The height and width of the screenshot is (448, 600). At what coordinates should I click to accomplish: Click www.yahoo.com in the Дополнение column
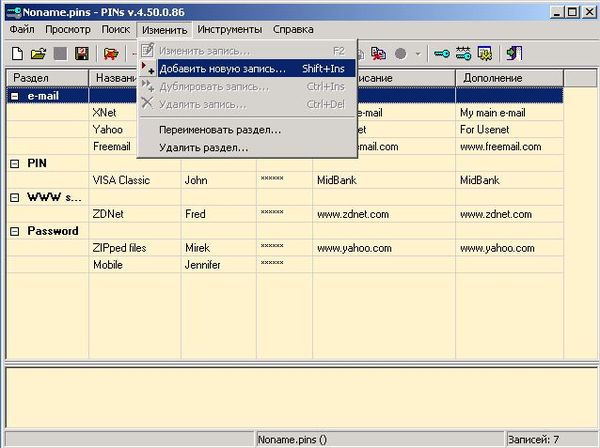(497, 248)
